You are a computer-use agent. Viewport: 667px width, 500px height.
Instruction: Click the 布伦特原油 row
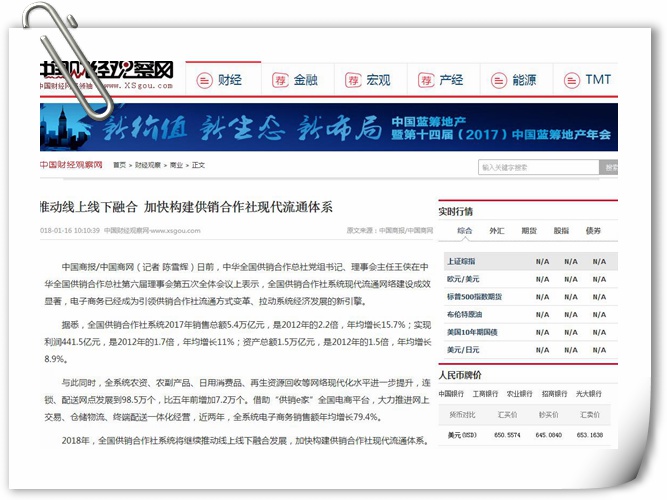[x=530, y=314]
